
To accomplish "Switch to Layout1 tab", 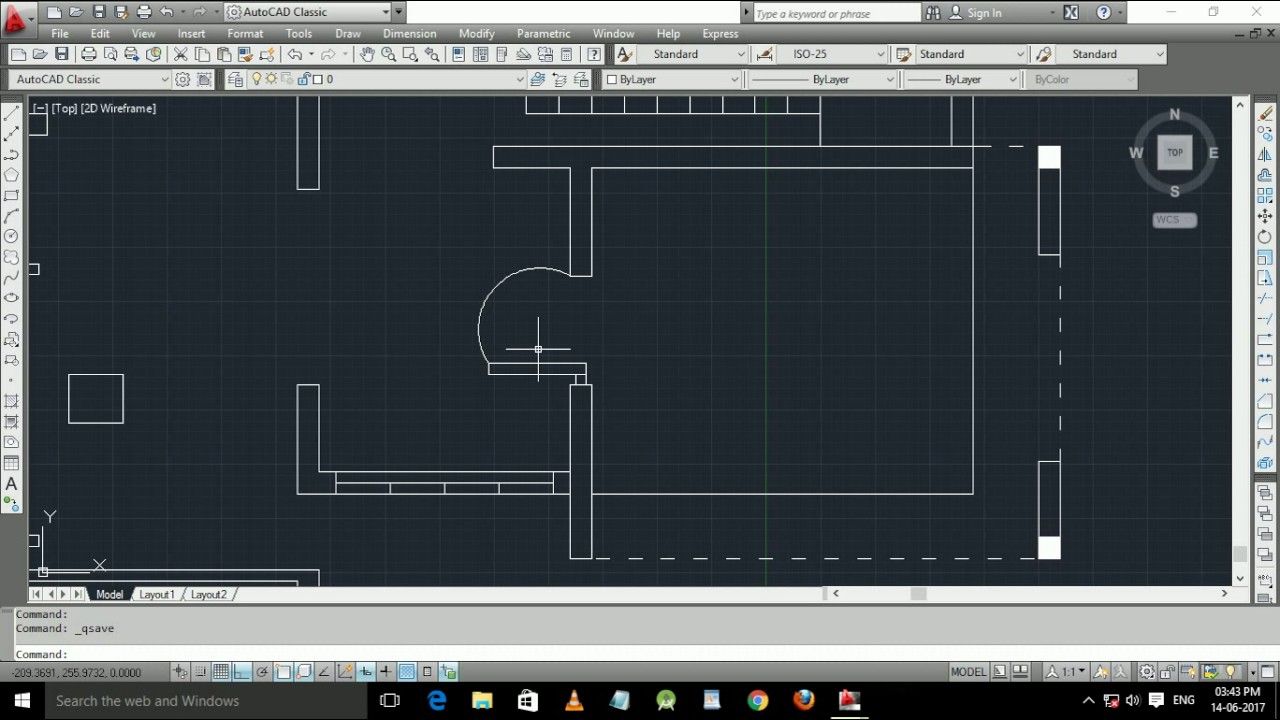I will [x=156, y=594].
